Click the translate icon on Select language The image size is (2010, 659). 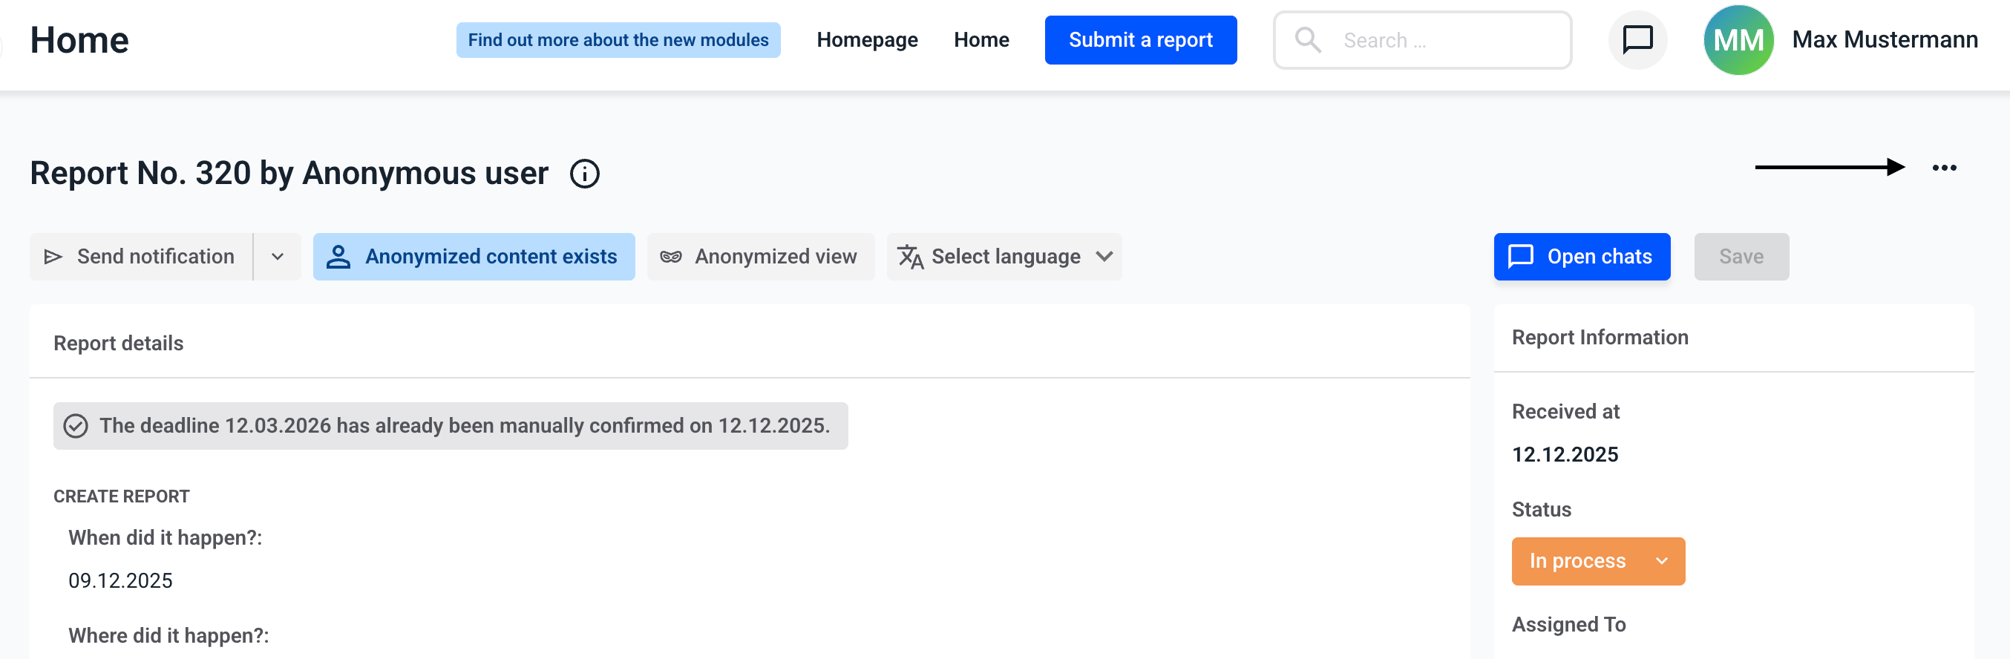(x=910, y=257)
